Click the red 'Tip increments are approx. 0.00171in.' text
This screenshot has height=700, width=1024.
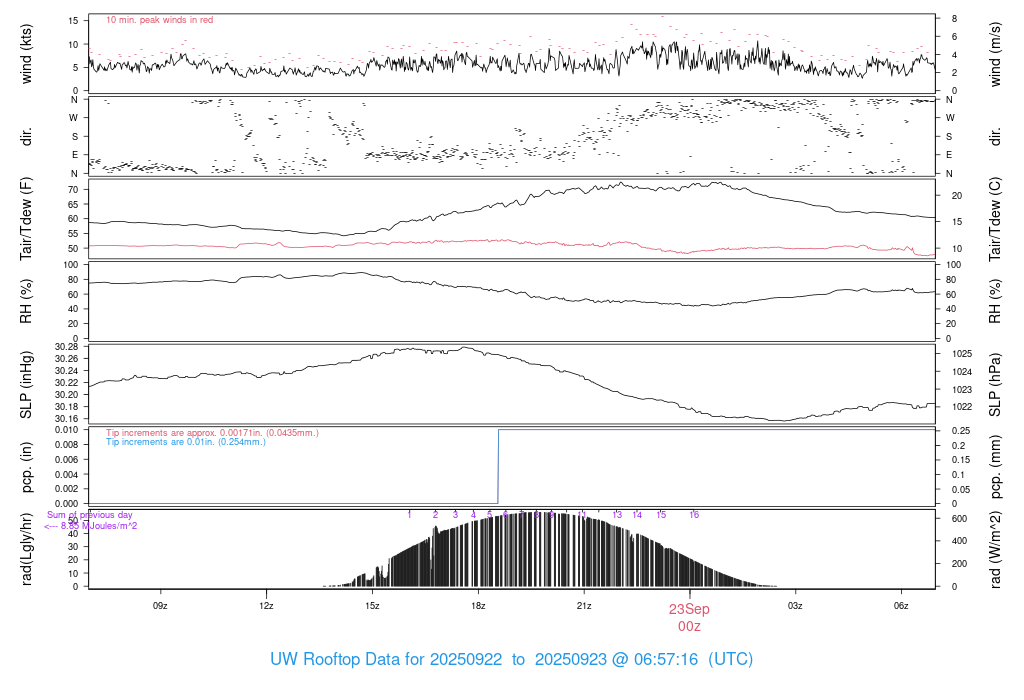[212, 433]
